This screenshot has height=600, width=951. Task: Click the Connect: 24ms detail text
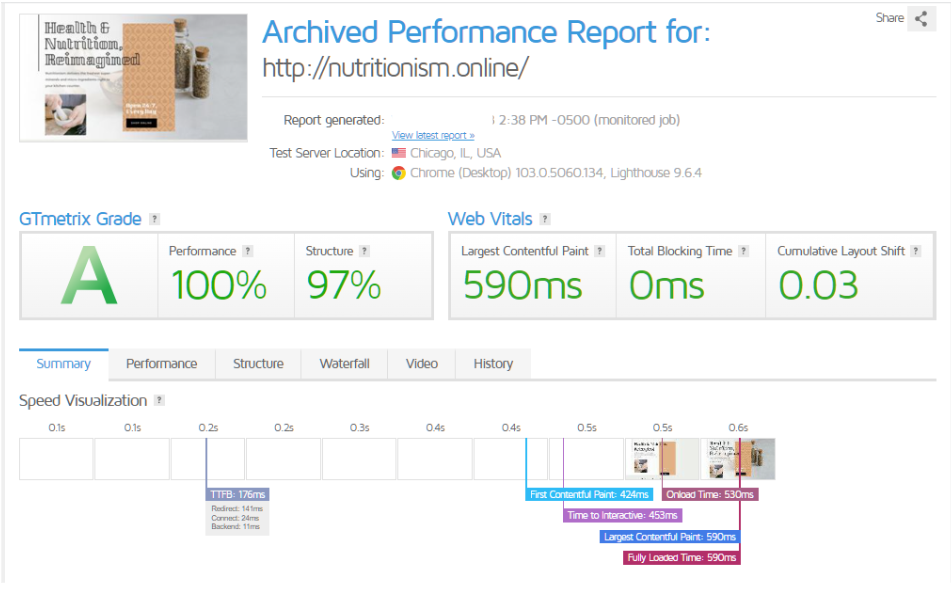coord(235,518)
